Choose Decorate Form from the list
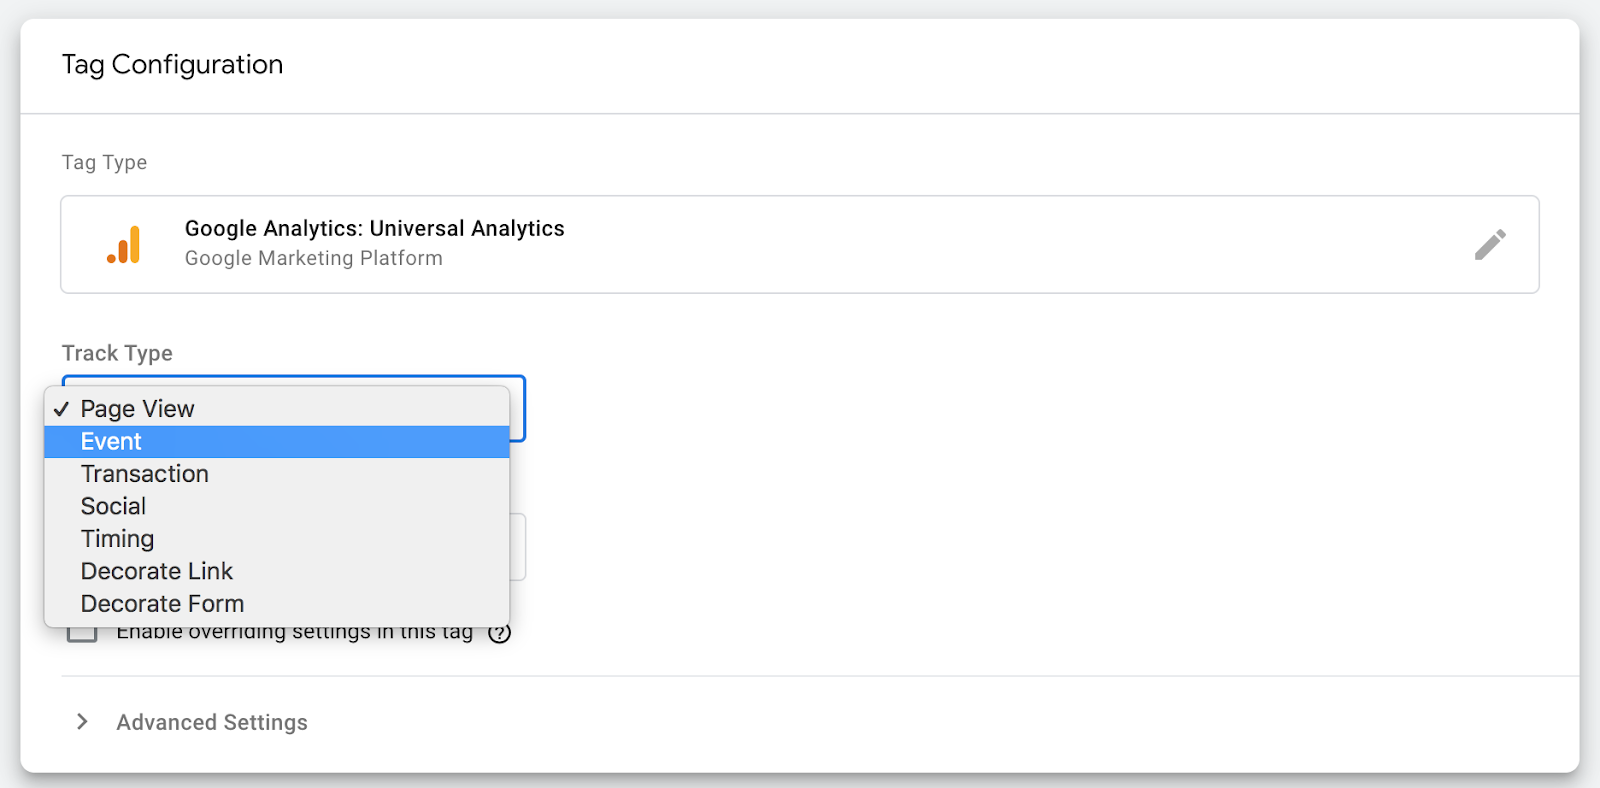 (x=162, y=604)
